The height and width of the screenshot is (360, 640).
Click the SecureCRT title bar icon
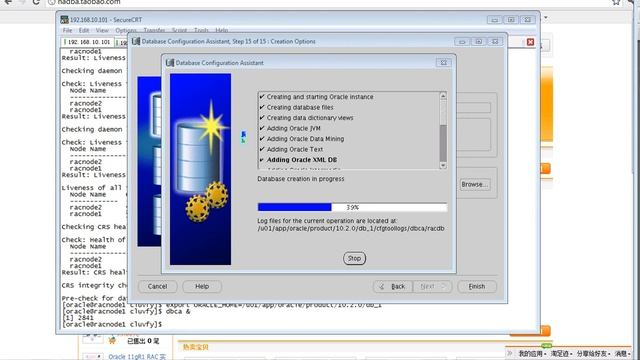click(x=64, y=20)
